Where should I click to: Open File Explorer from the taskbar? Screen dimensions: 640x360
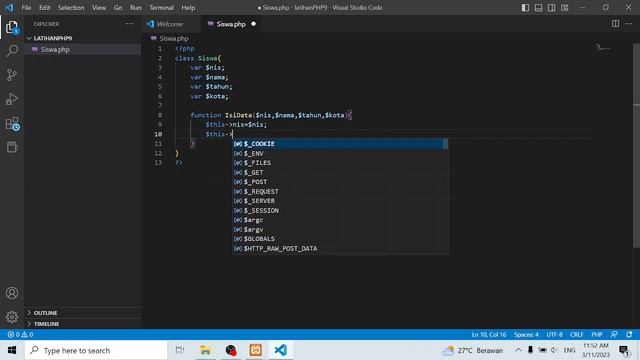pos(205,350)
